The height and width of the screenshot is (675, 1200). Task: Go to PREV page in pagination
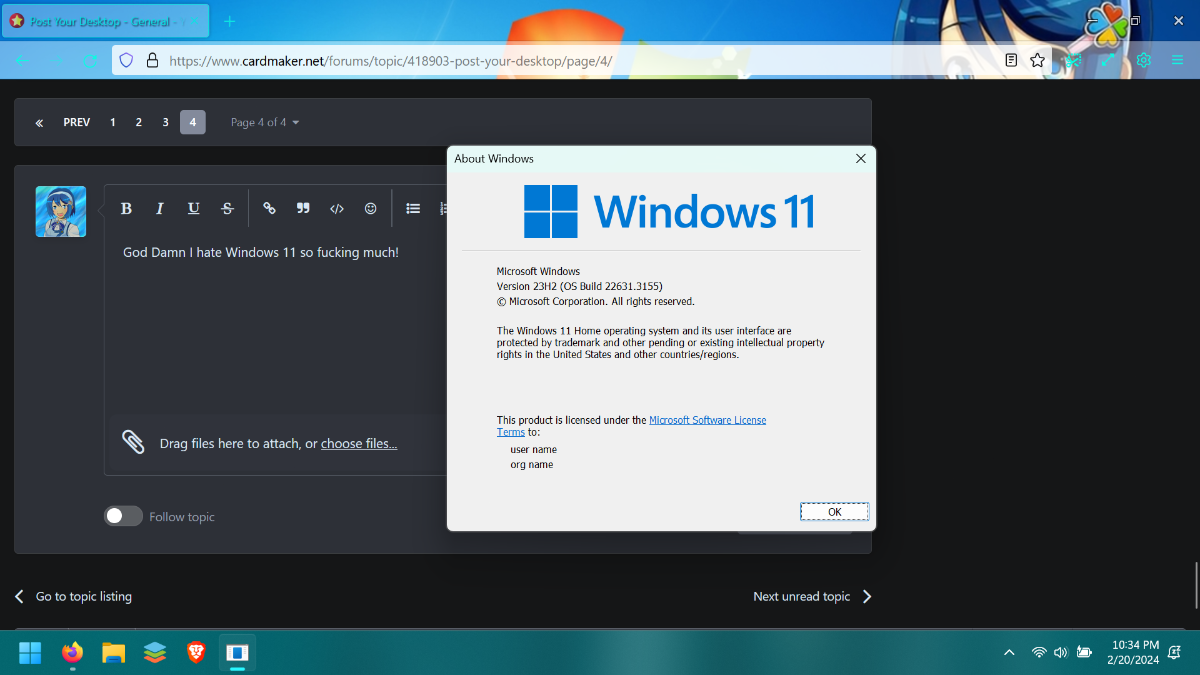point(77,123)
